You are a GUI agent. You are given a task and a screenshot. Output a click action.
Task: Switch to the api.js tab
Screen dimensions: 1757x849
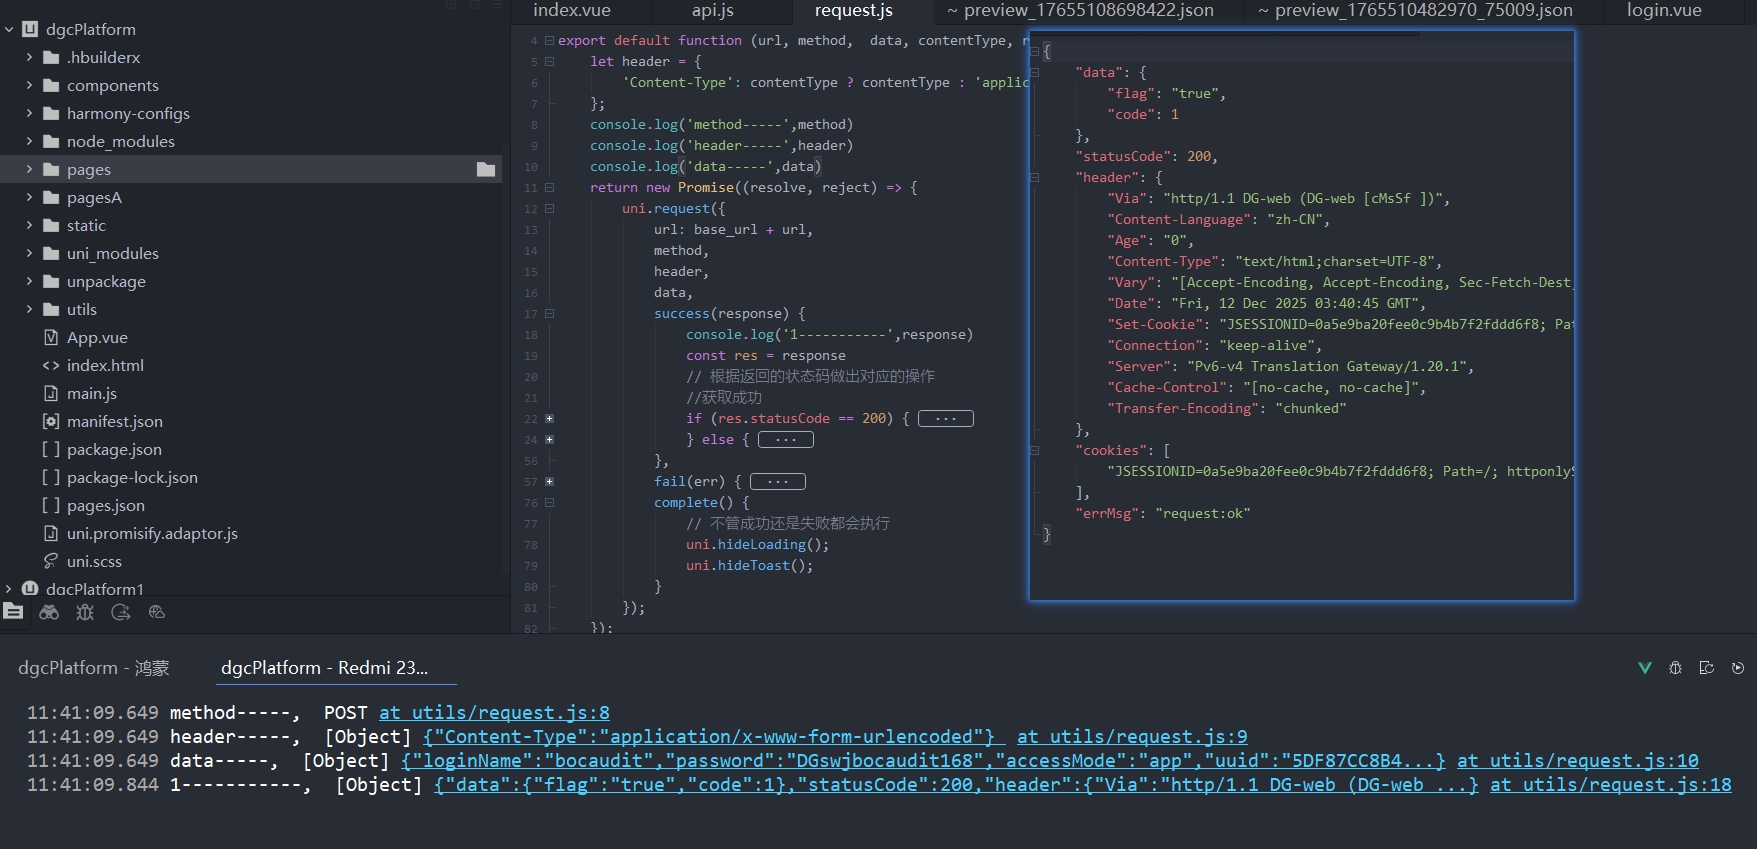click(712, 11)
